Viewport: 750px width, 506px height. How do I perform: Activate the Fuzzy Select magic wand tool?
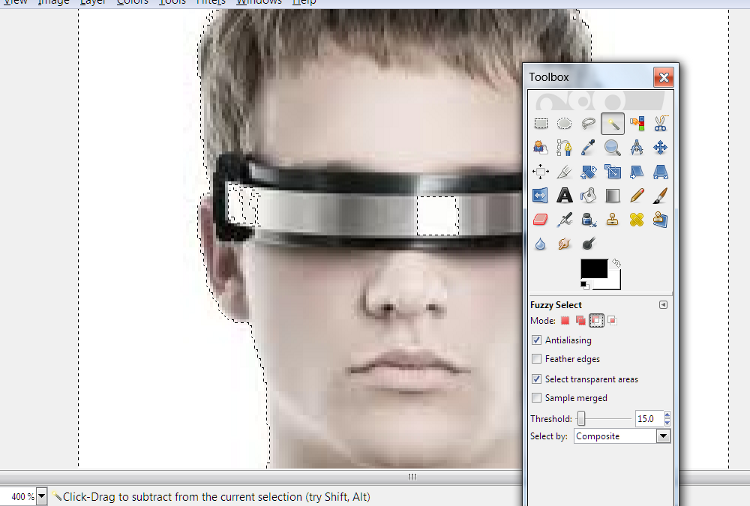[613, 124]
